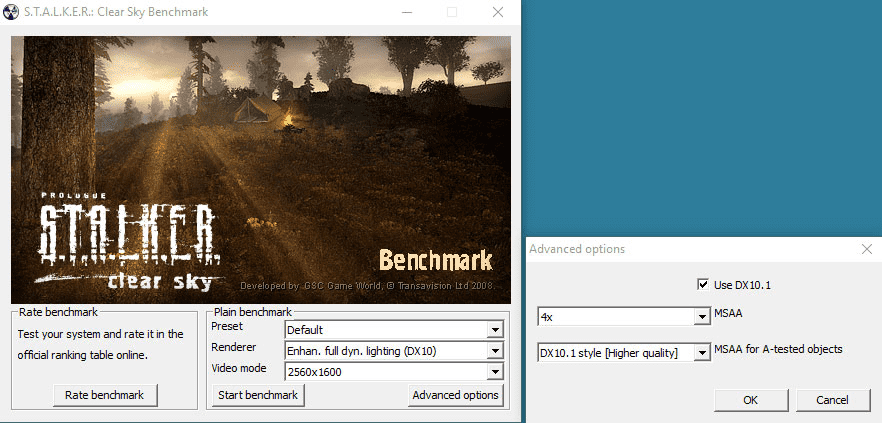Confirm with OK in Advanced options
882x423 pixels.
click(x=751, y=400)
